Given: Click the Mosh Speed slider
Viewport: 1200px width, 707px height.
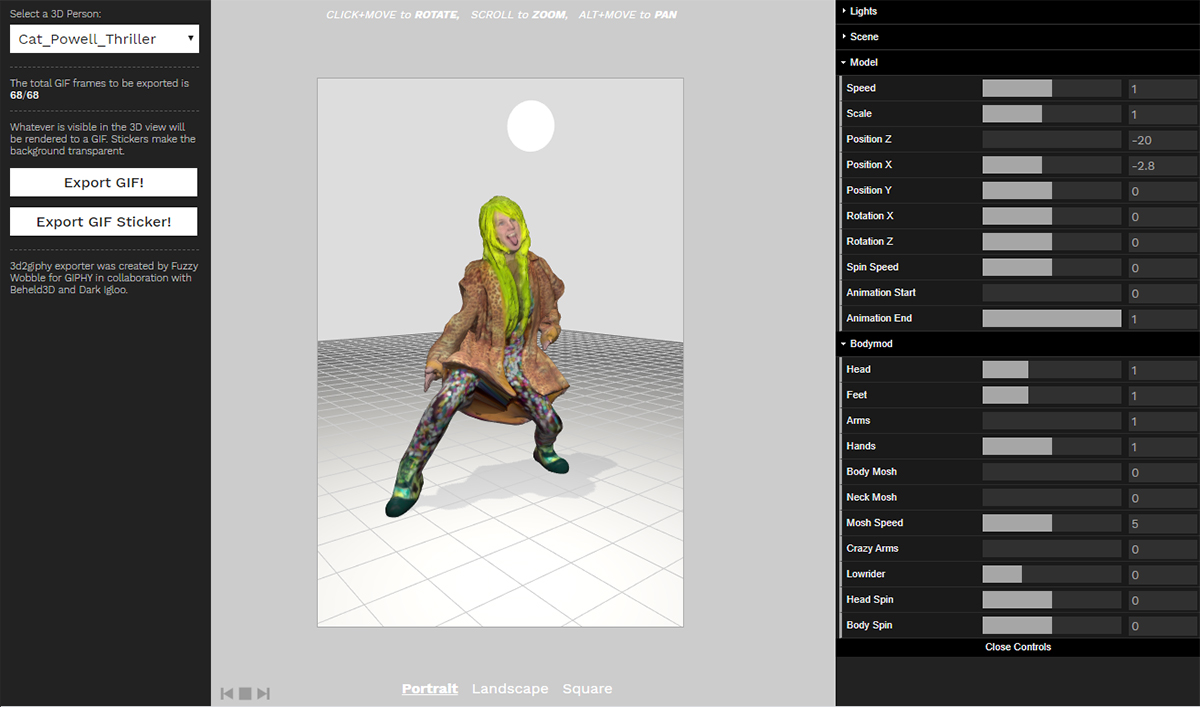Looking at the screenshot, I should point(1051,523).
